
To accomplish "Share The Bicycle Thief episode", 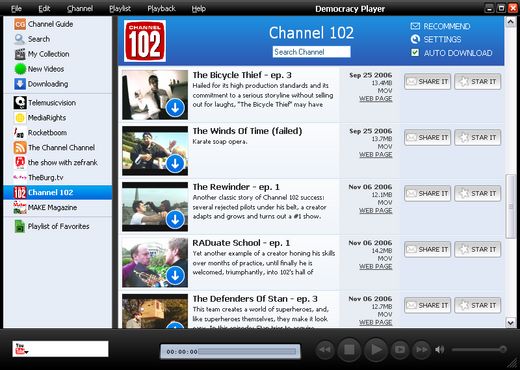I will pos(427,82).
